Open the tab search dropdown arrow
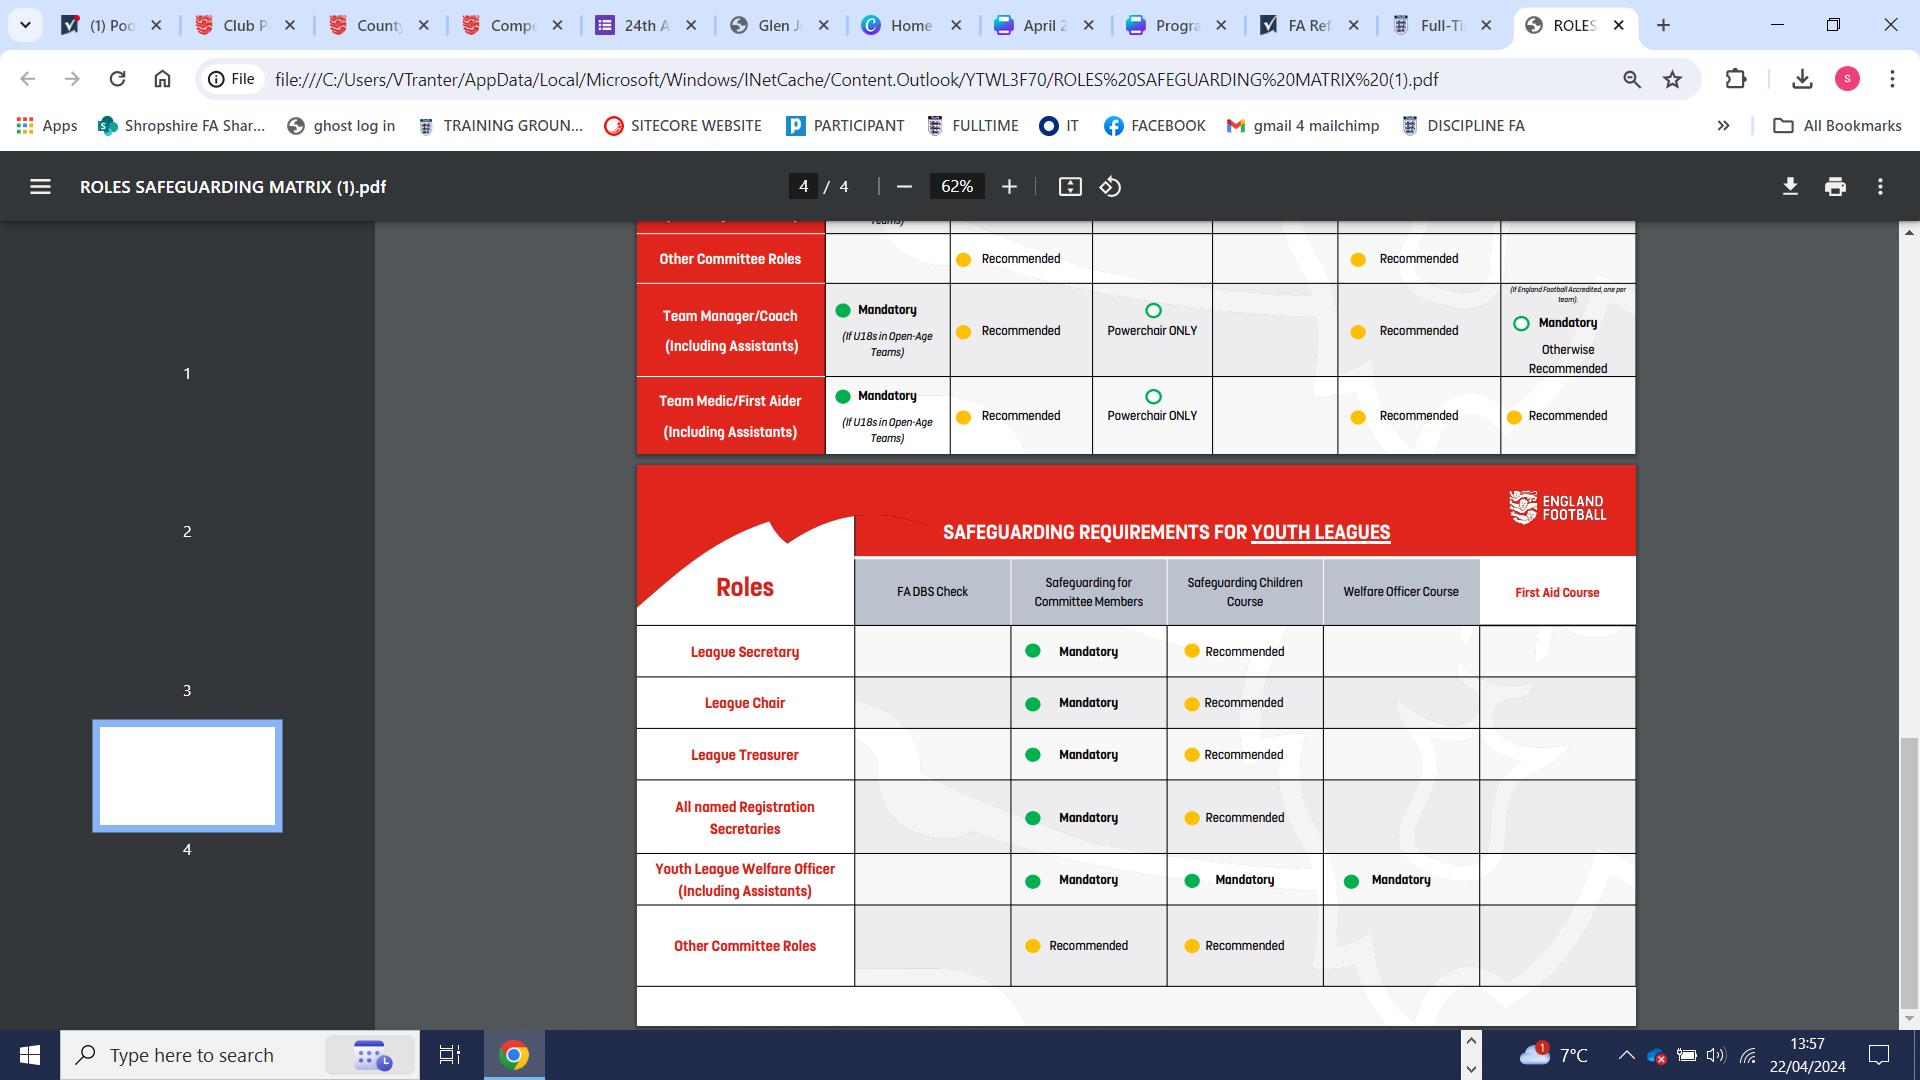The width and height of the screenshot is (1920, 1080). point(25,25)
